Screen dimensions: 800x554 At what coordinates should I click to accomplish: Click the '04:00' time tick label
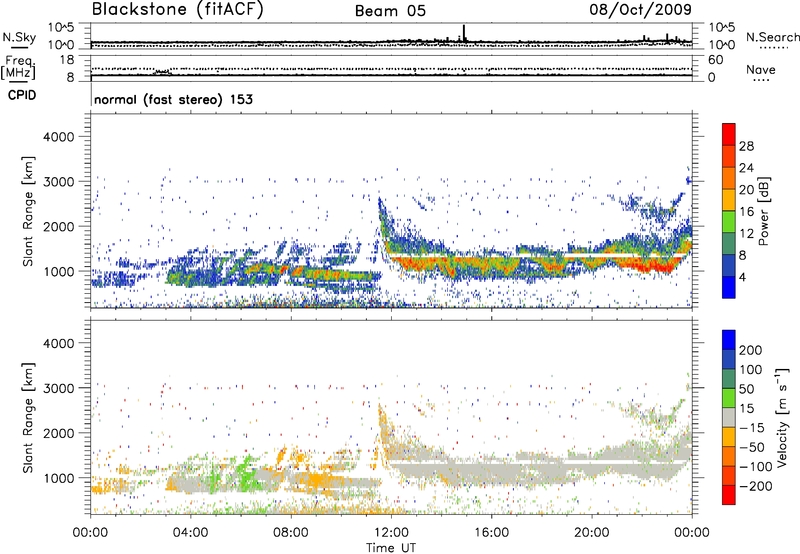[190, 533]
